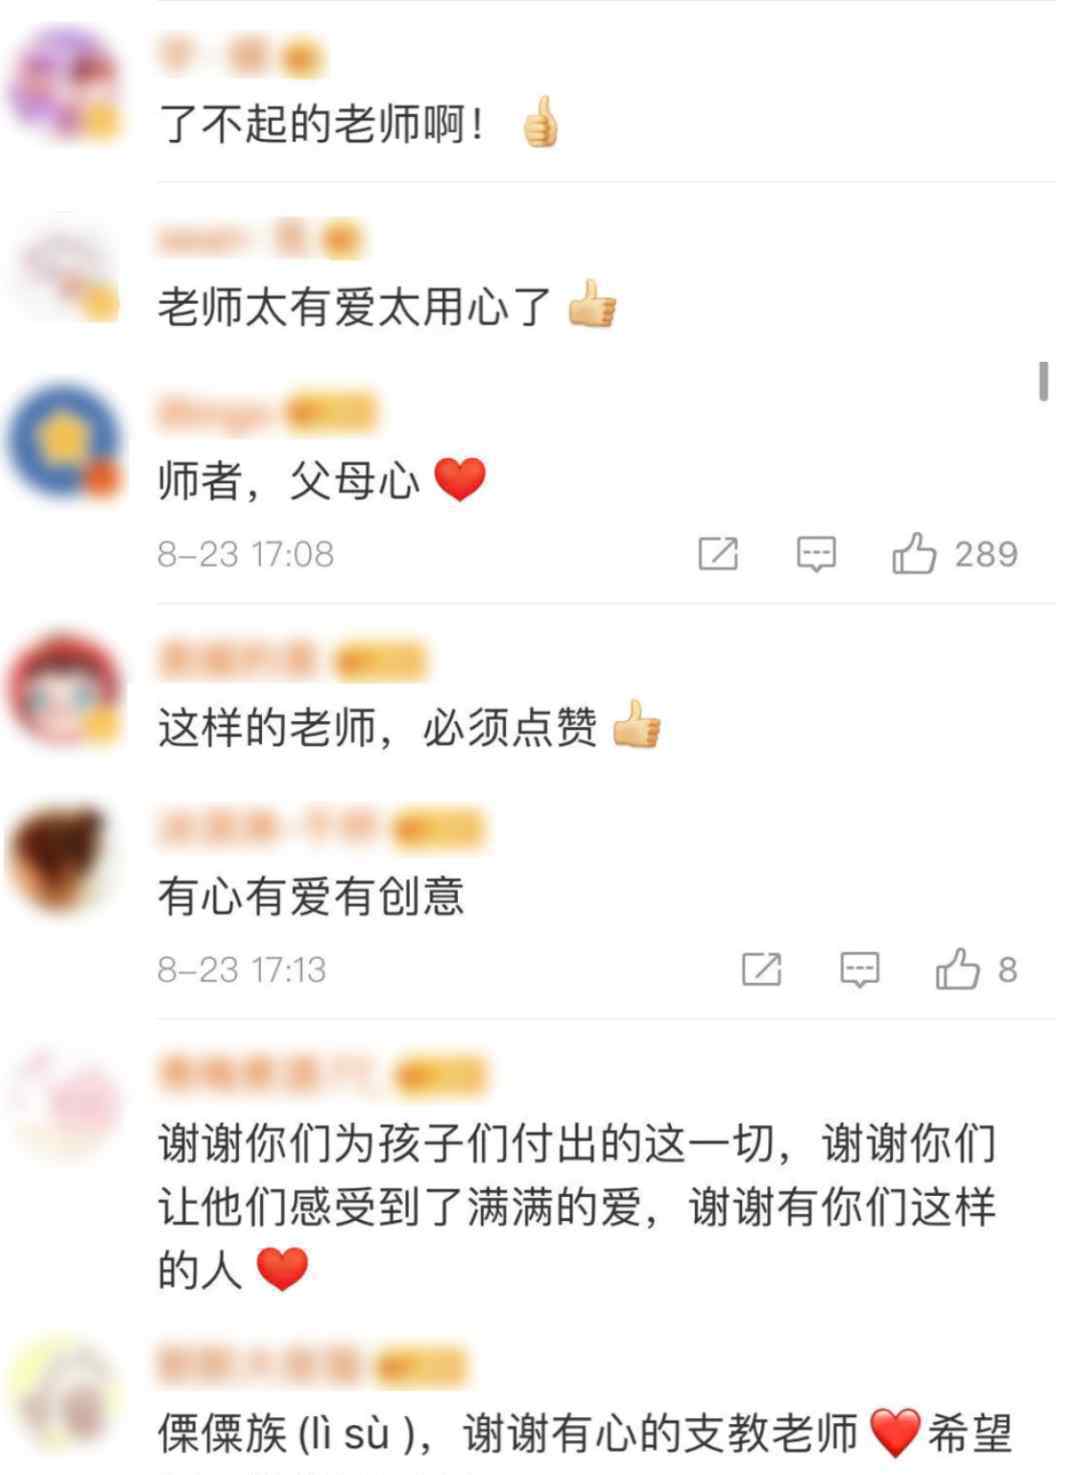Viewport: 1080px width, 1475px height.
Task: Open the topmost purple avatar profile
Action: (x=64, y=84)
